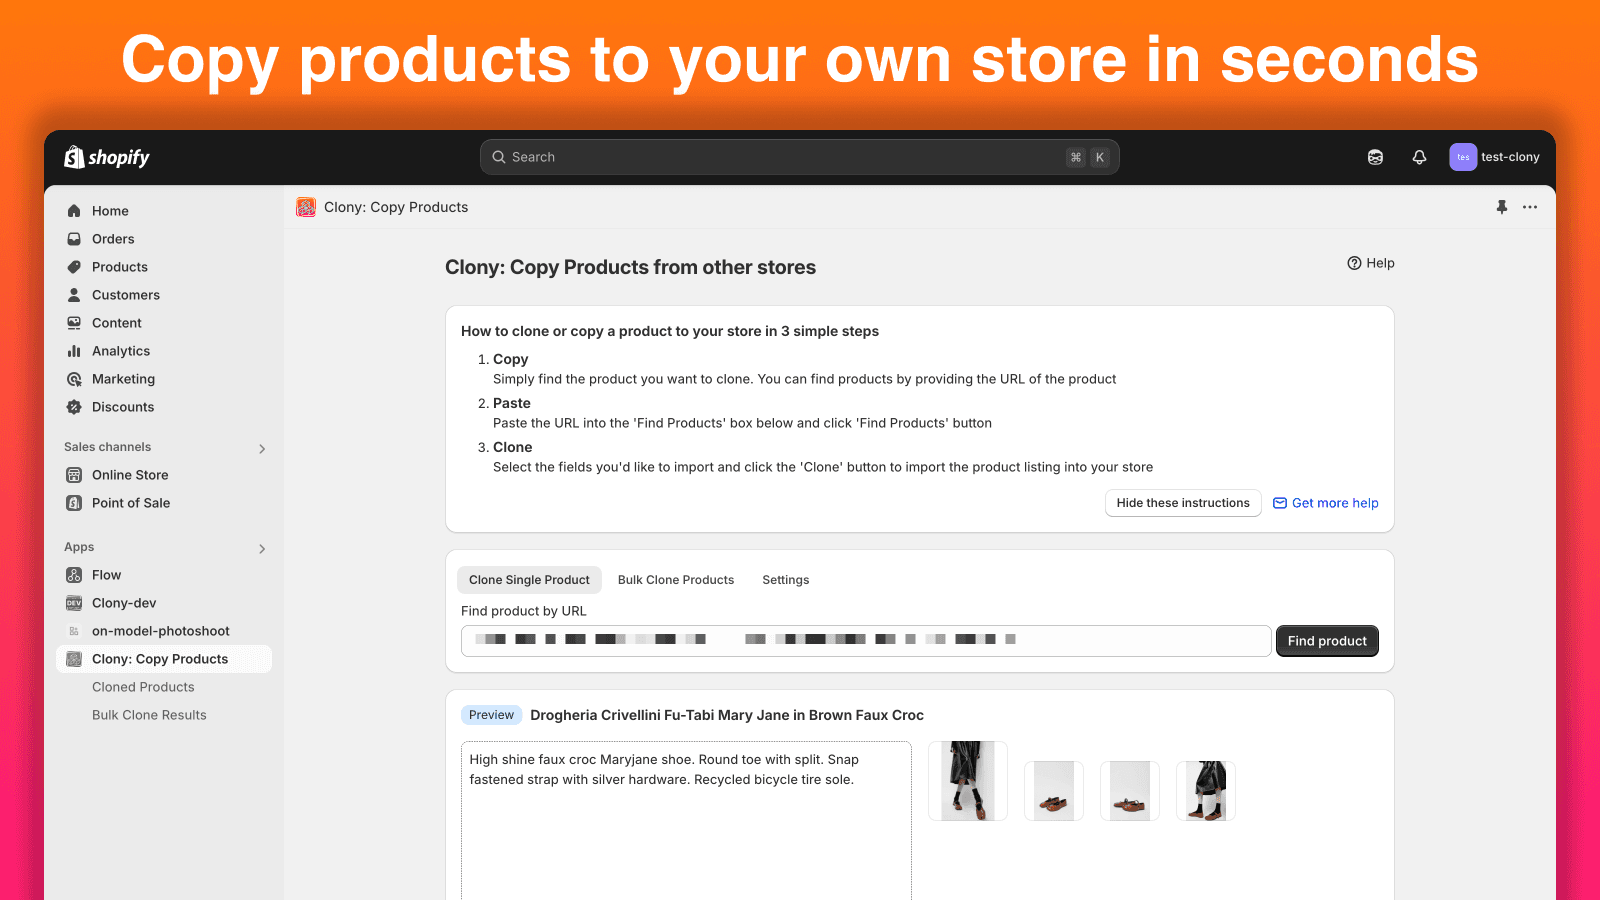Screen dimensions: 1600x900
Task: Open the Discounts section
Action: [122, 406]
